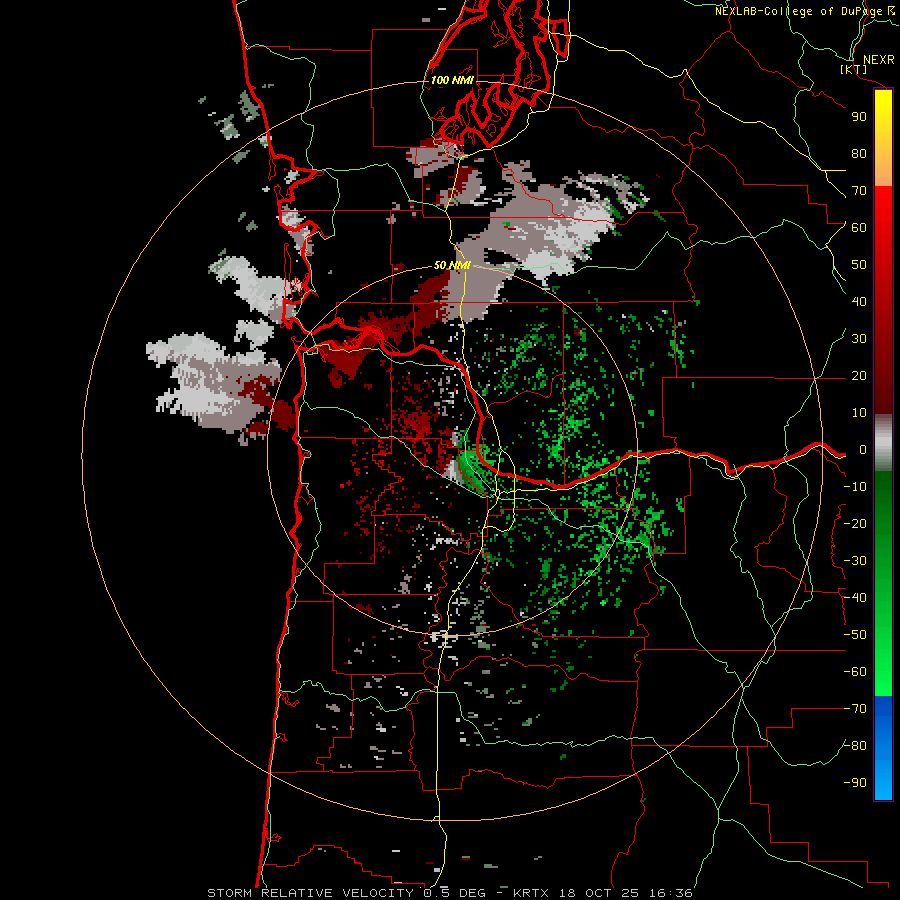The image size is (900, 900).
Task: Click the 60 value on the velocity scale
Action: (x=859, y=228)
